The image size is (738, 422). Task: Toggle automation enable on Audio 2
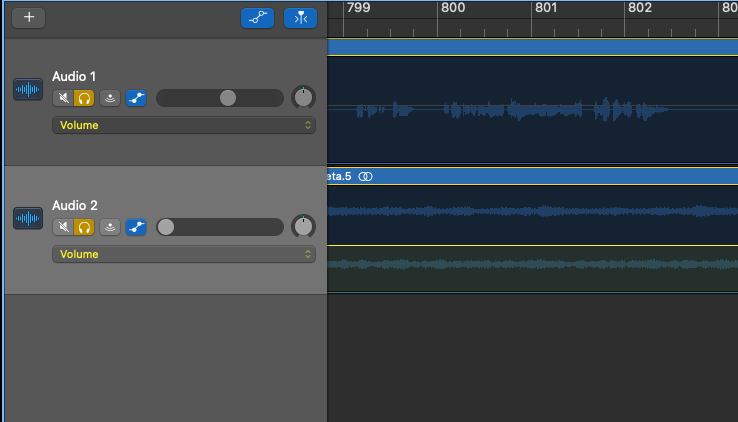pos(136,227)
